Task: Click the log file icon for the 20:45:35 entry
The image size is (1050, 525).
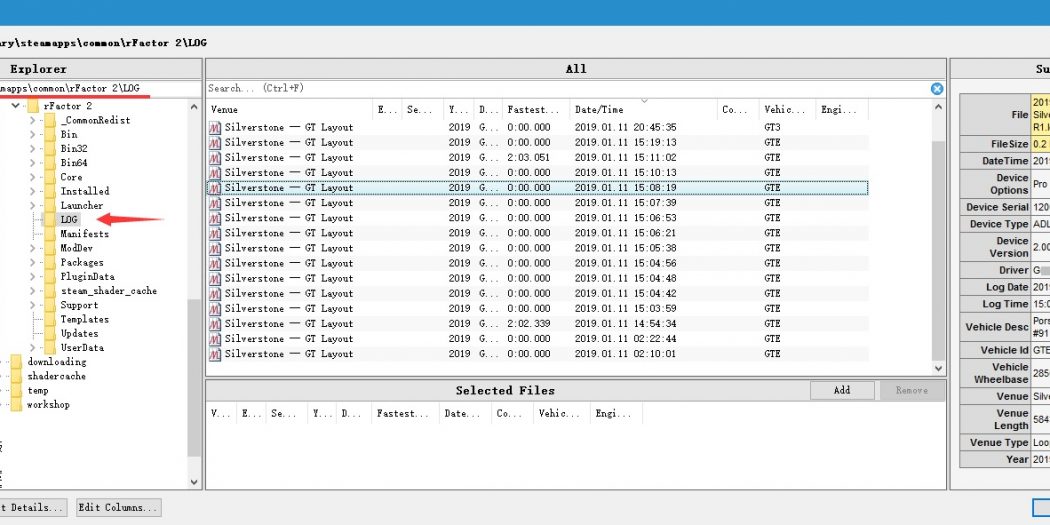Action: pyautogui.click(x=214, y=127)
